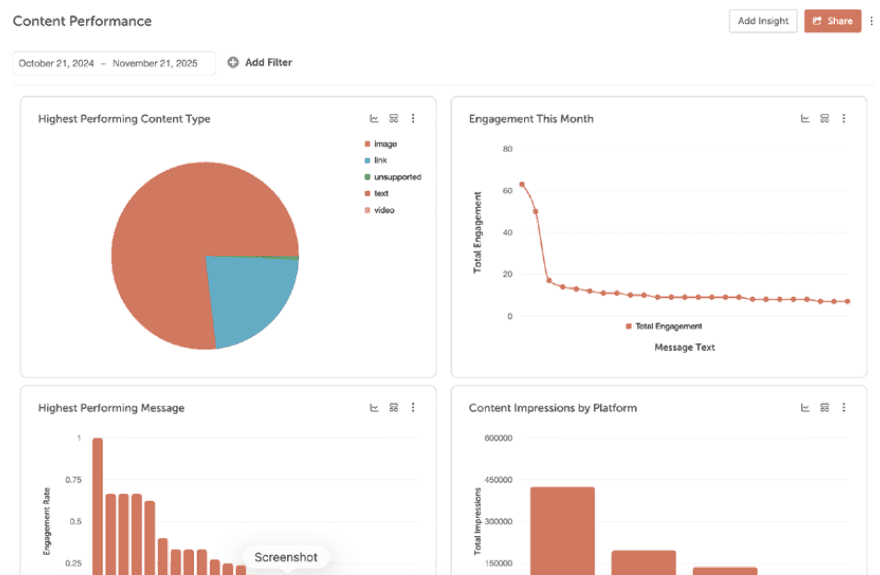
Task: Toggle the unsupported legend entry
Action: (393, 177)
